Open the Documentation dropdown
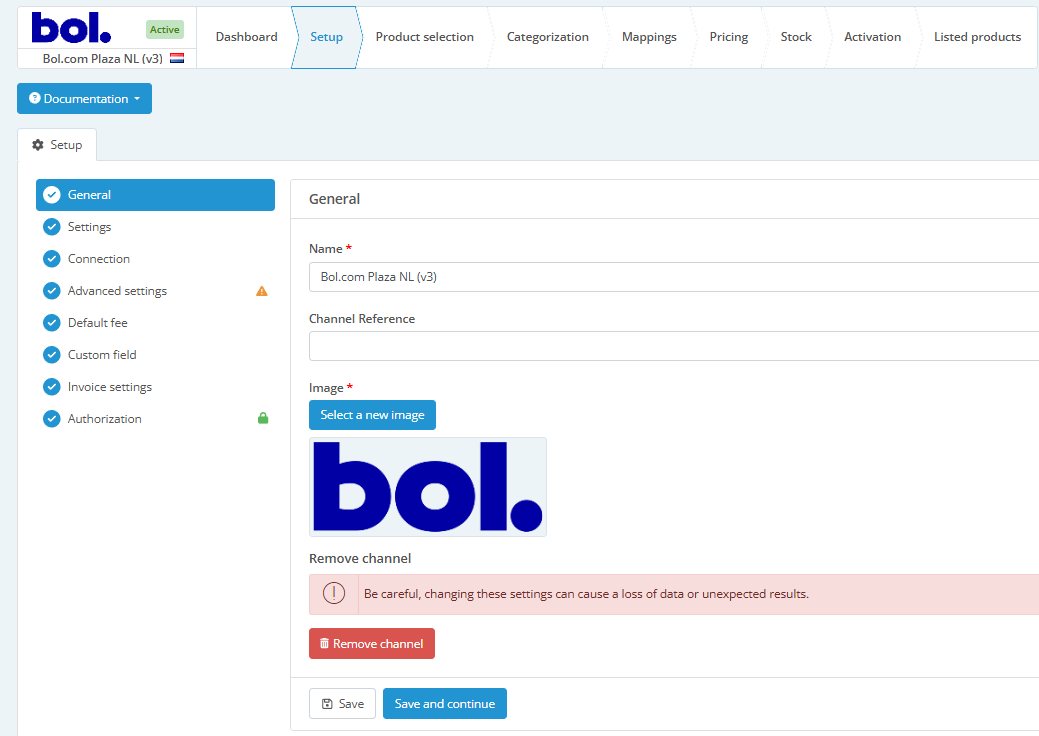The width and height of the screenshot is (1039, 736). (84, 98)
